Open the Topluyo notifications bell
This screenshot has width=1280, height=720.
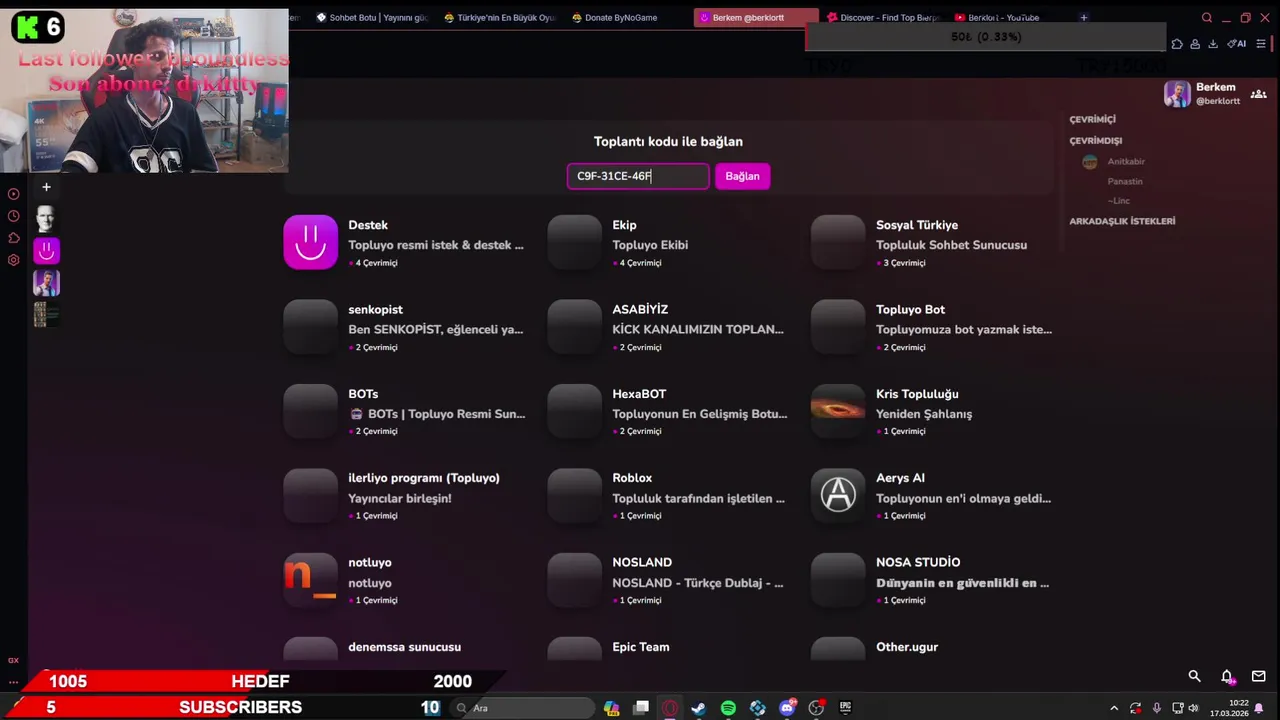coord(1227,676)
